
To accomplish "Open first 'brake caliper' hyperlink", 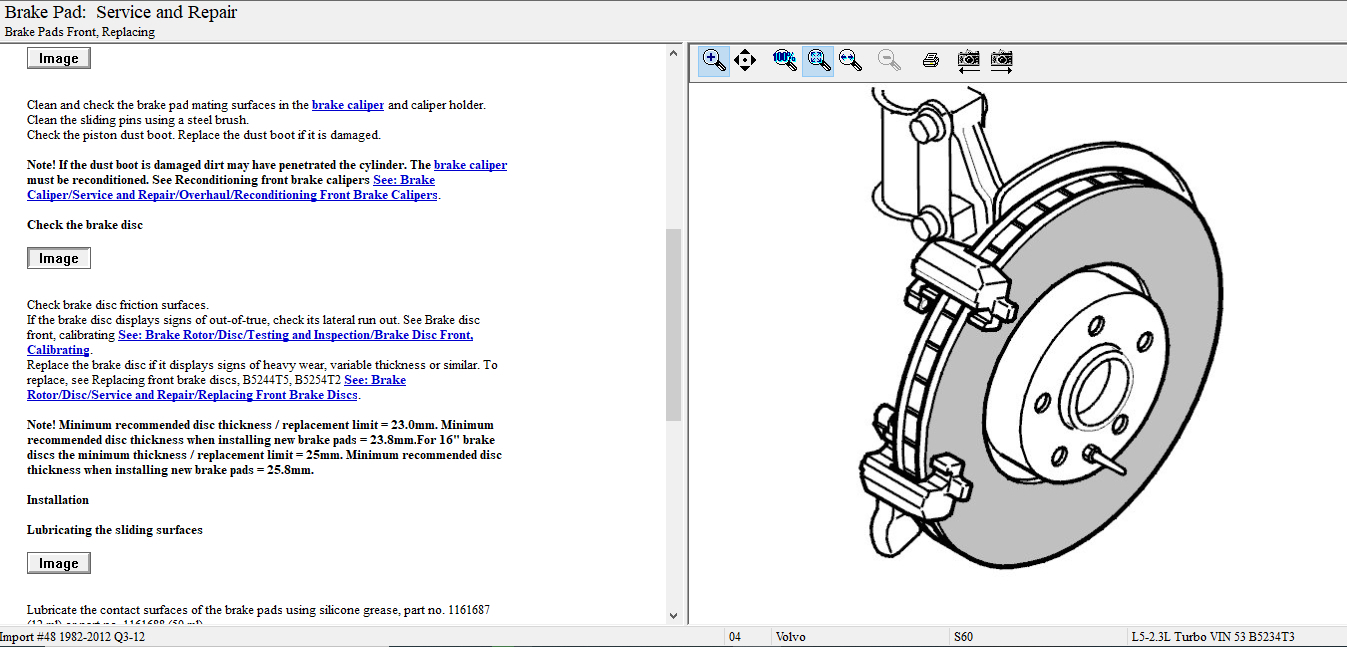I will [348, 105].
